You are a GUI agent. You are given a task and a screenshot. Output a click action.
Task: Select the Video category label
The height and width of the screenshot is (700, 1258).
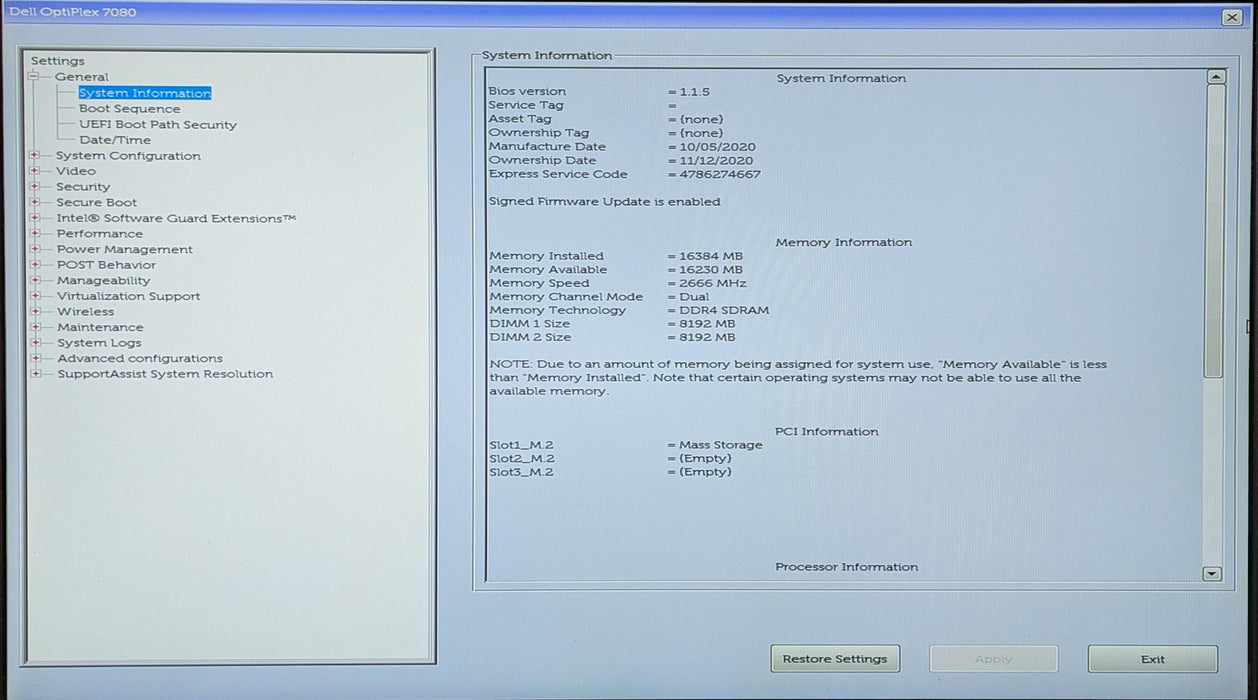tap(76, 171)
